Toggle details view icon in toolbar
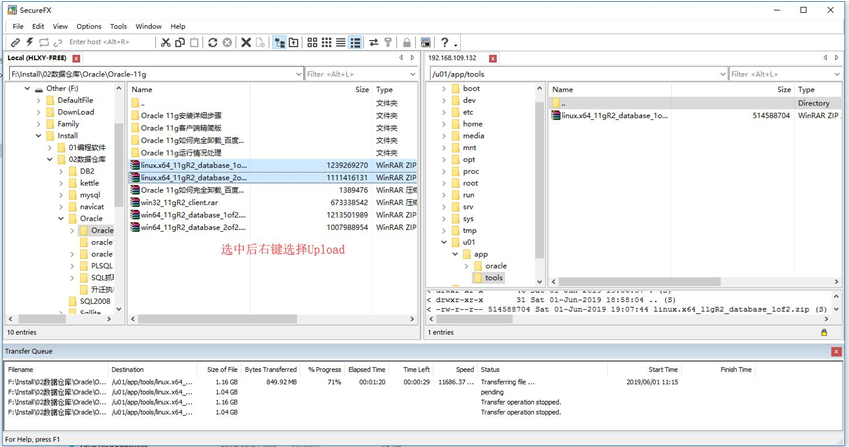This screenshot has width=849, height=447. coord(355,42)
